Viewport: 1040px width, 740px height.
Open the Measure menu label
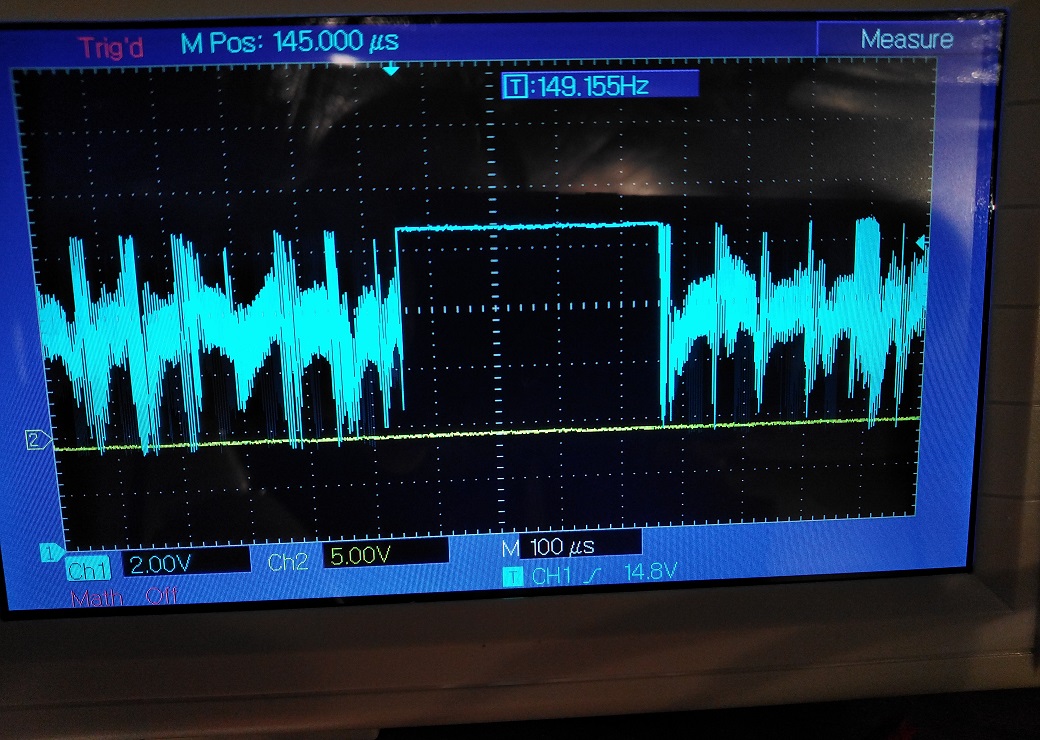(907, 39)
